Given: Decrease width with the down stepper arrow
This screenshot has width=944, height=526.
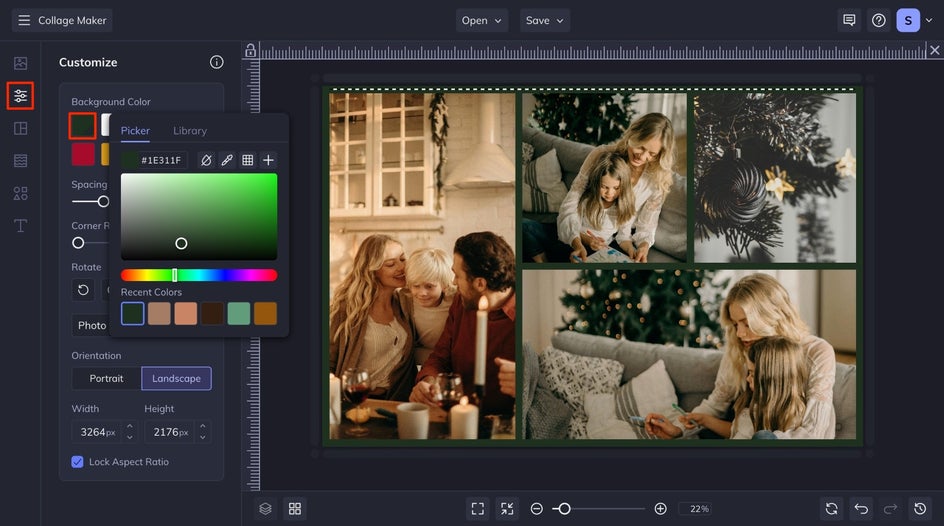Looking at the screenshot, I should tap(129, 438).
